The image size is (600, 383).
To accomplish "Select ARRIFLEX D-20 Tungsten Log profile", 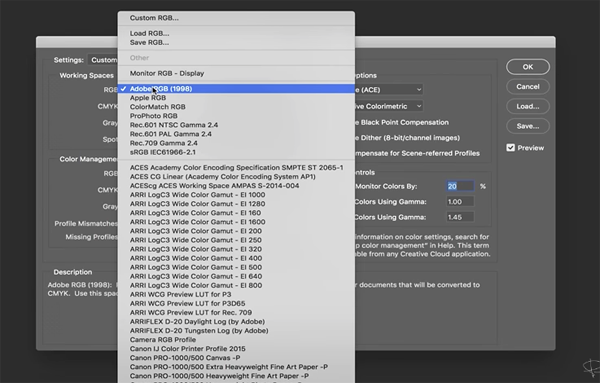I will (x=236, y=331).
